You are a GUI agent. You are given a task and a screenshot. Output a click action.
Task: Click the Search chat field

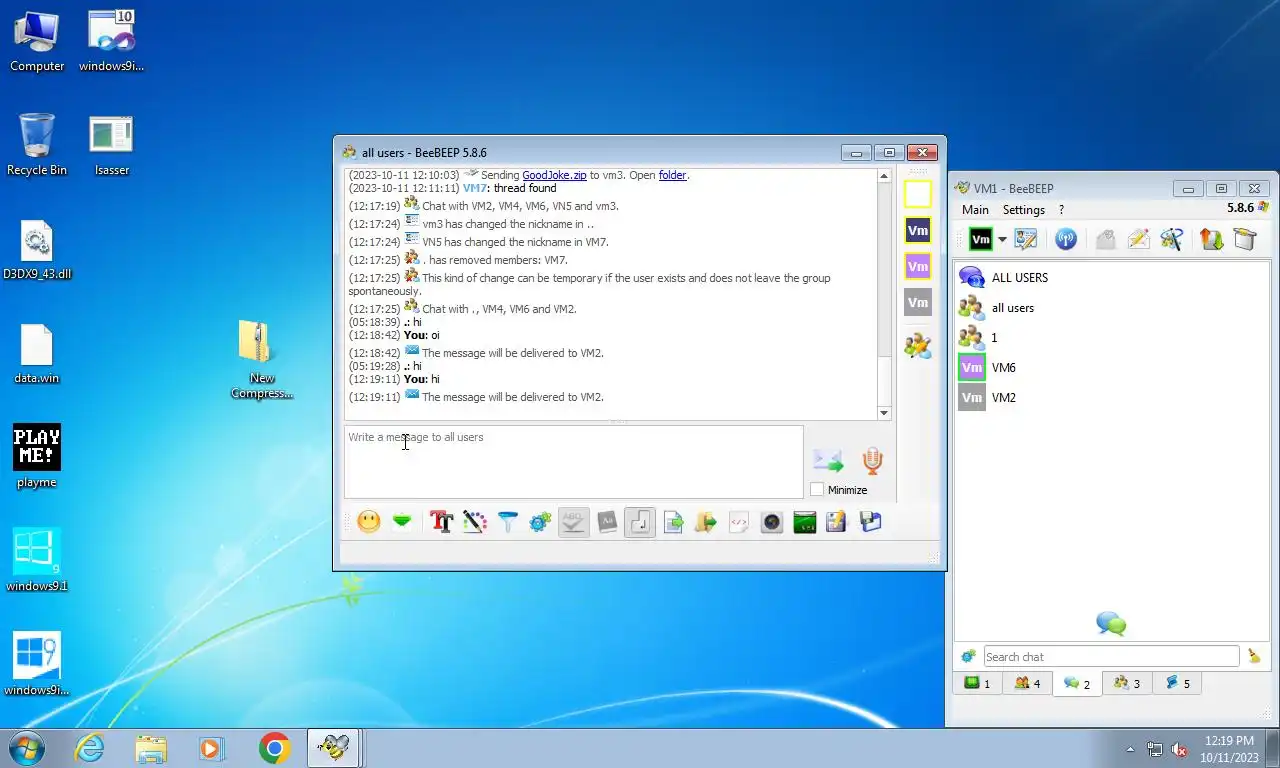(1111, 656)
